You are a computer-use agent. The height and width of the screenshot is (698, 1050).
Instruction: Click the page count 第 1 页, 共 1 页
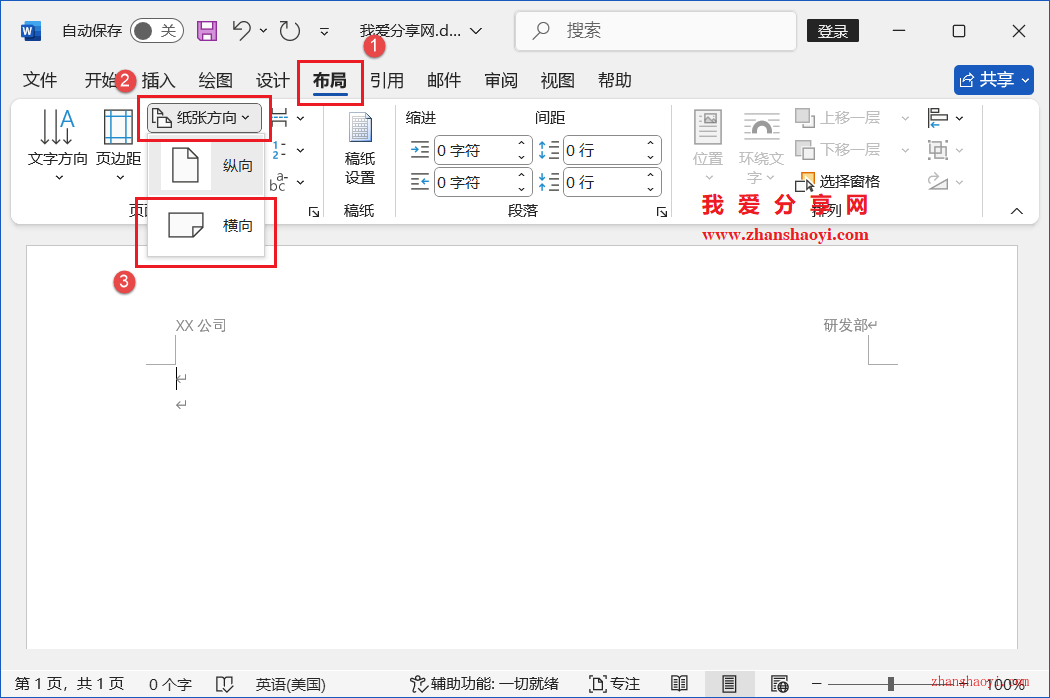click(x=70, y=684)
